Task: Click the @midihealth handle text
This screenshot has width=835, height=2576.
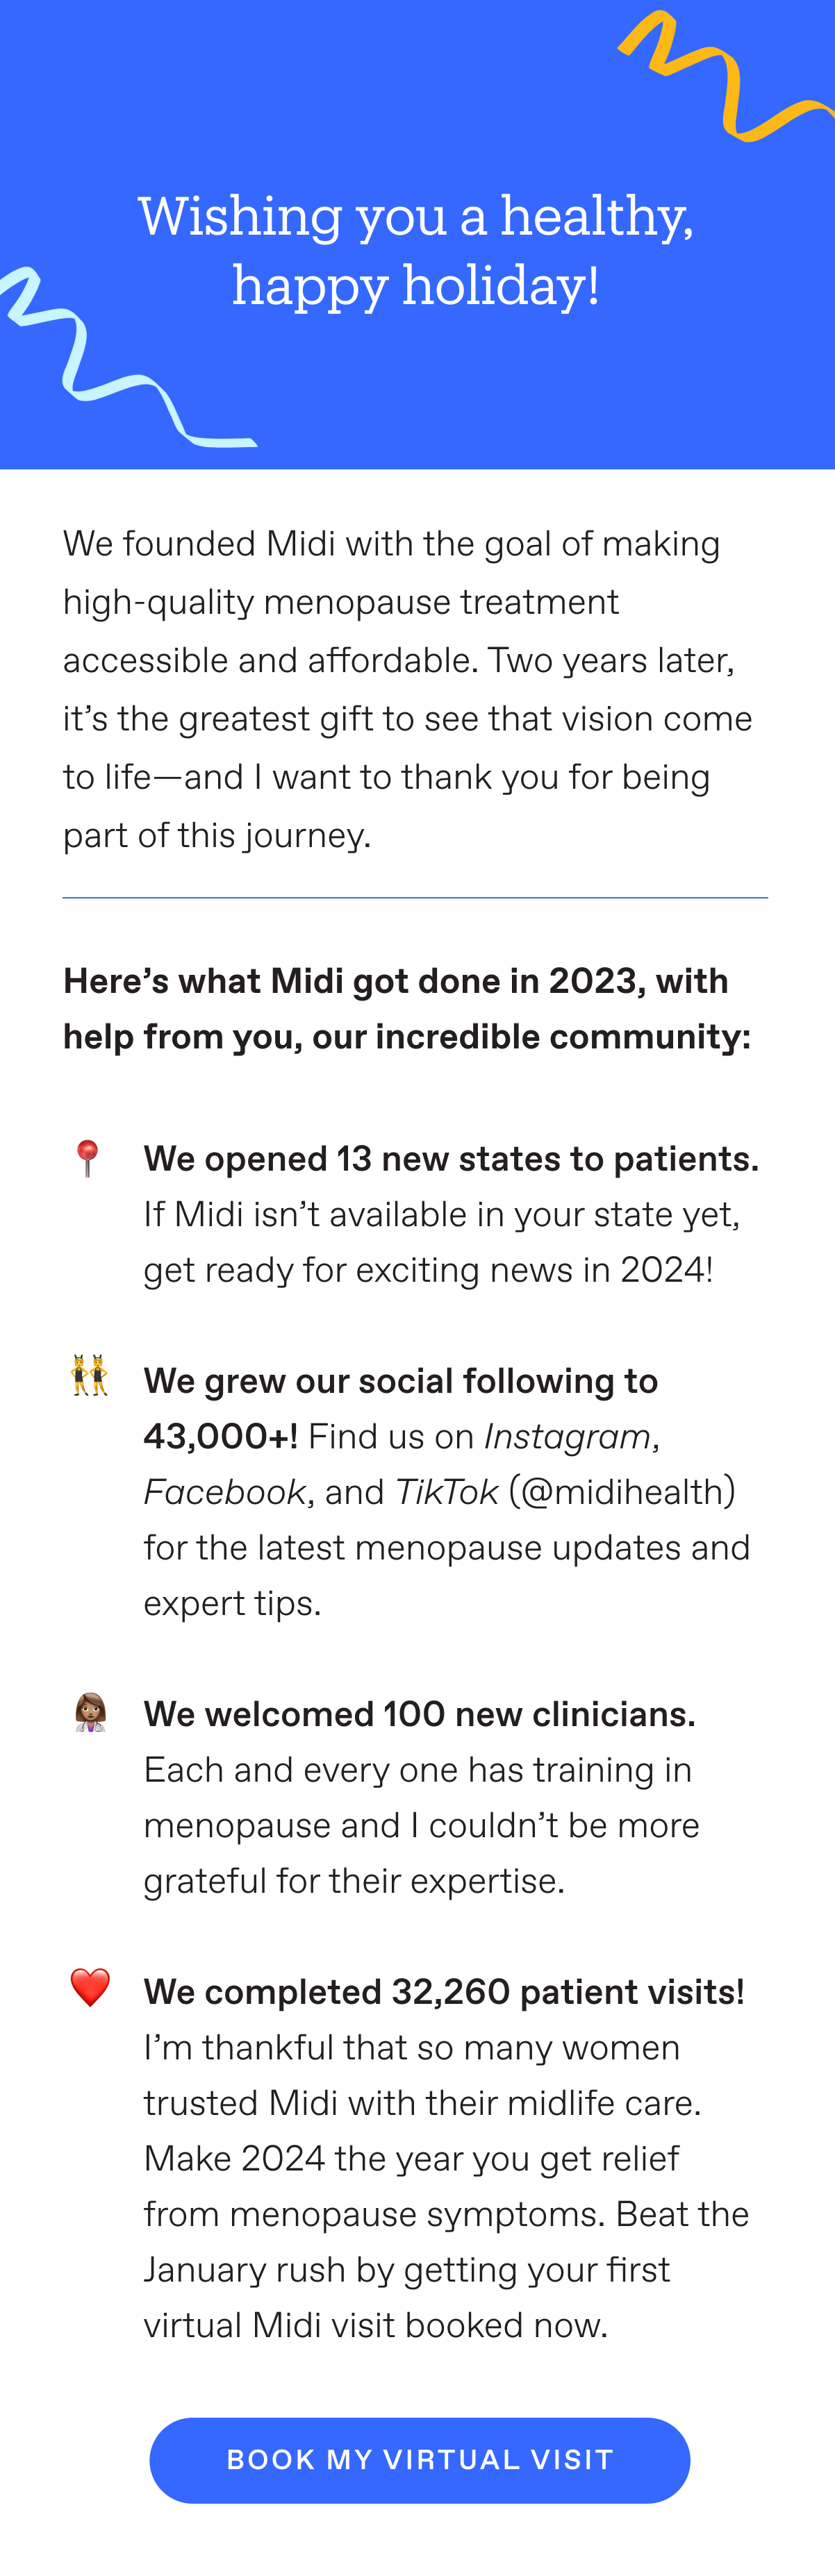Action: coord(622,1491)
